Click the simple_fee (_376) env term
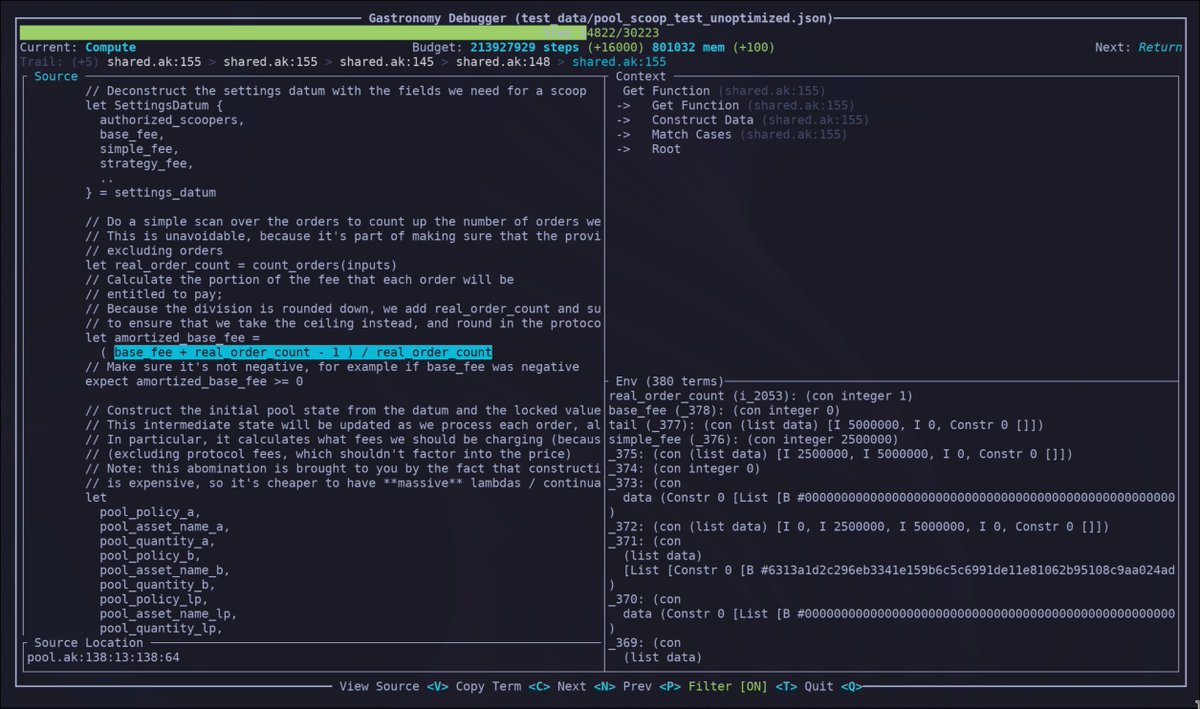This screenshot has height=709, width=1200. 754,439
